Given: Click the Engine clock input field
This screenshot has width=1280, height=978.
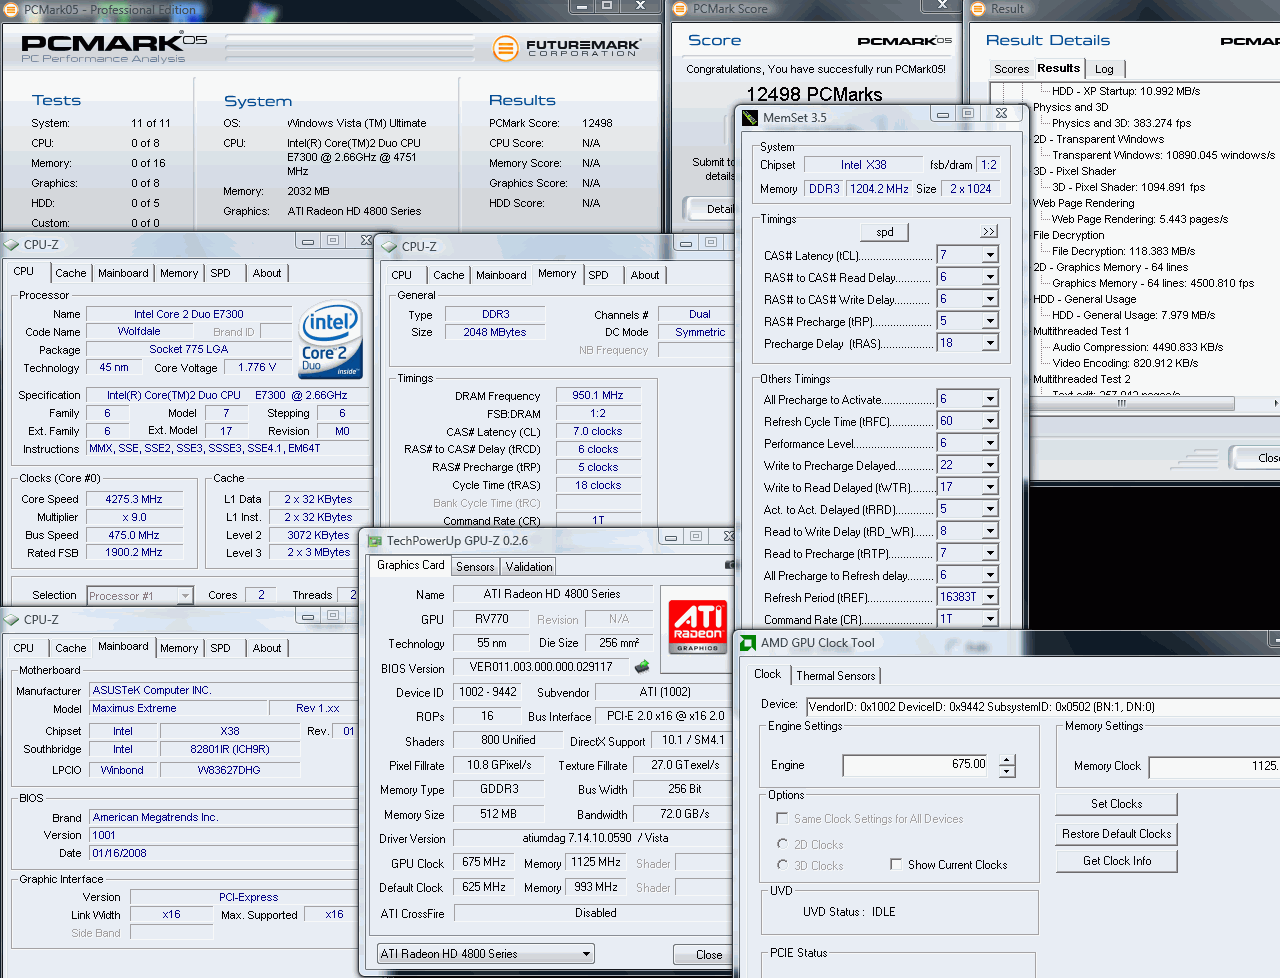Looking at the screenshot, I should pos(915,765).
